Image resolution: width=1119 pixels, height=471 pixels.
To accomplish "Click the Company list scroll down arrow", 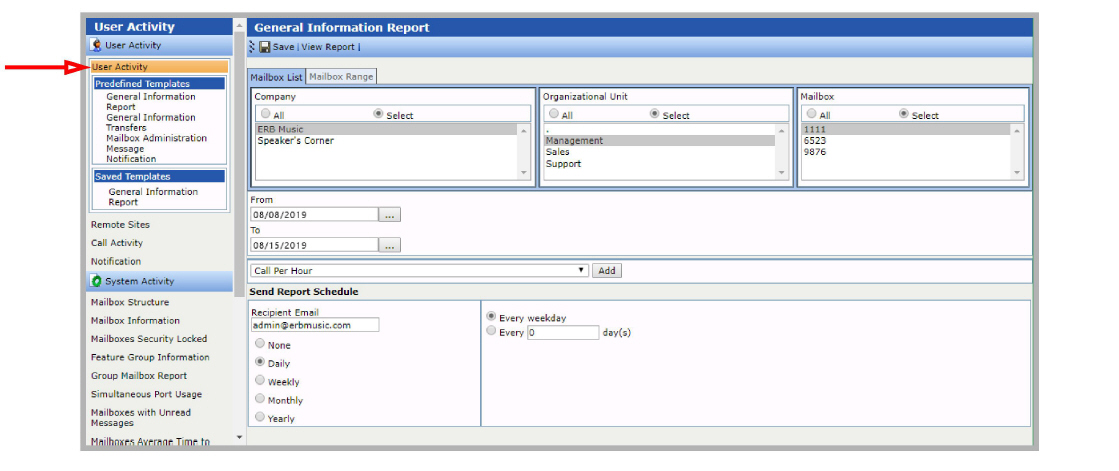I will (525, 173).
